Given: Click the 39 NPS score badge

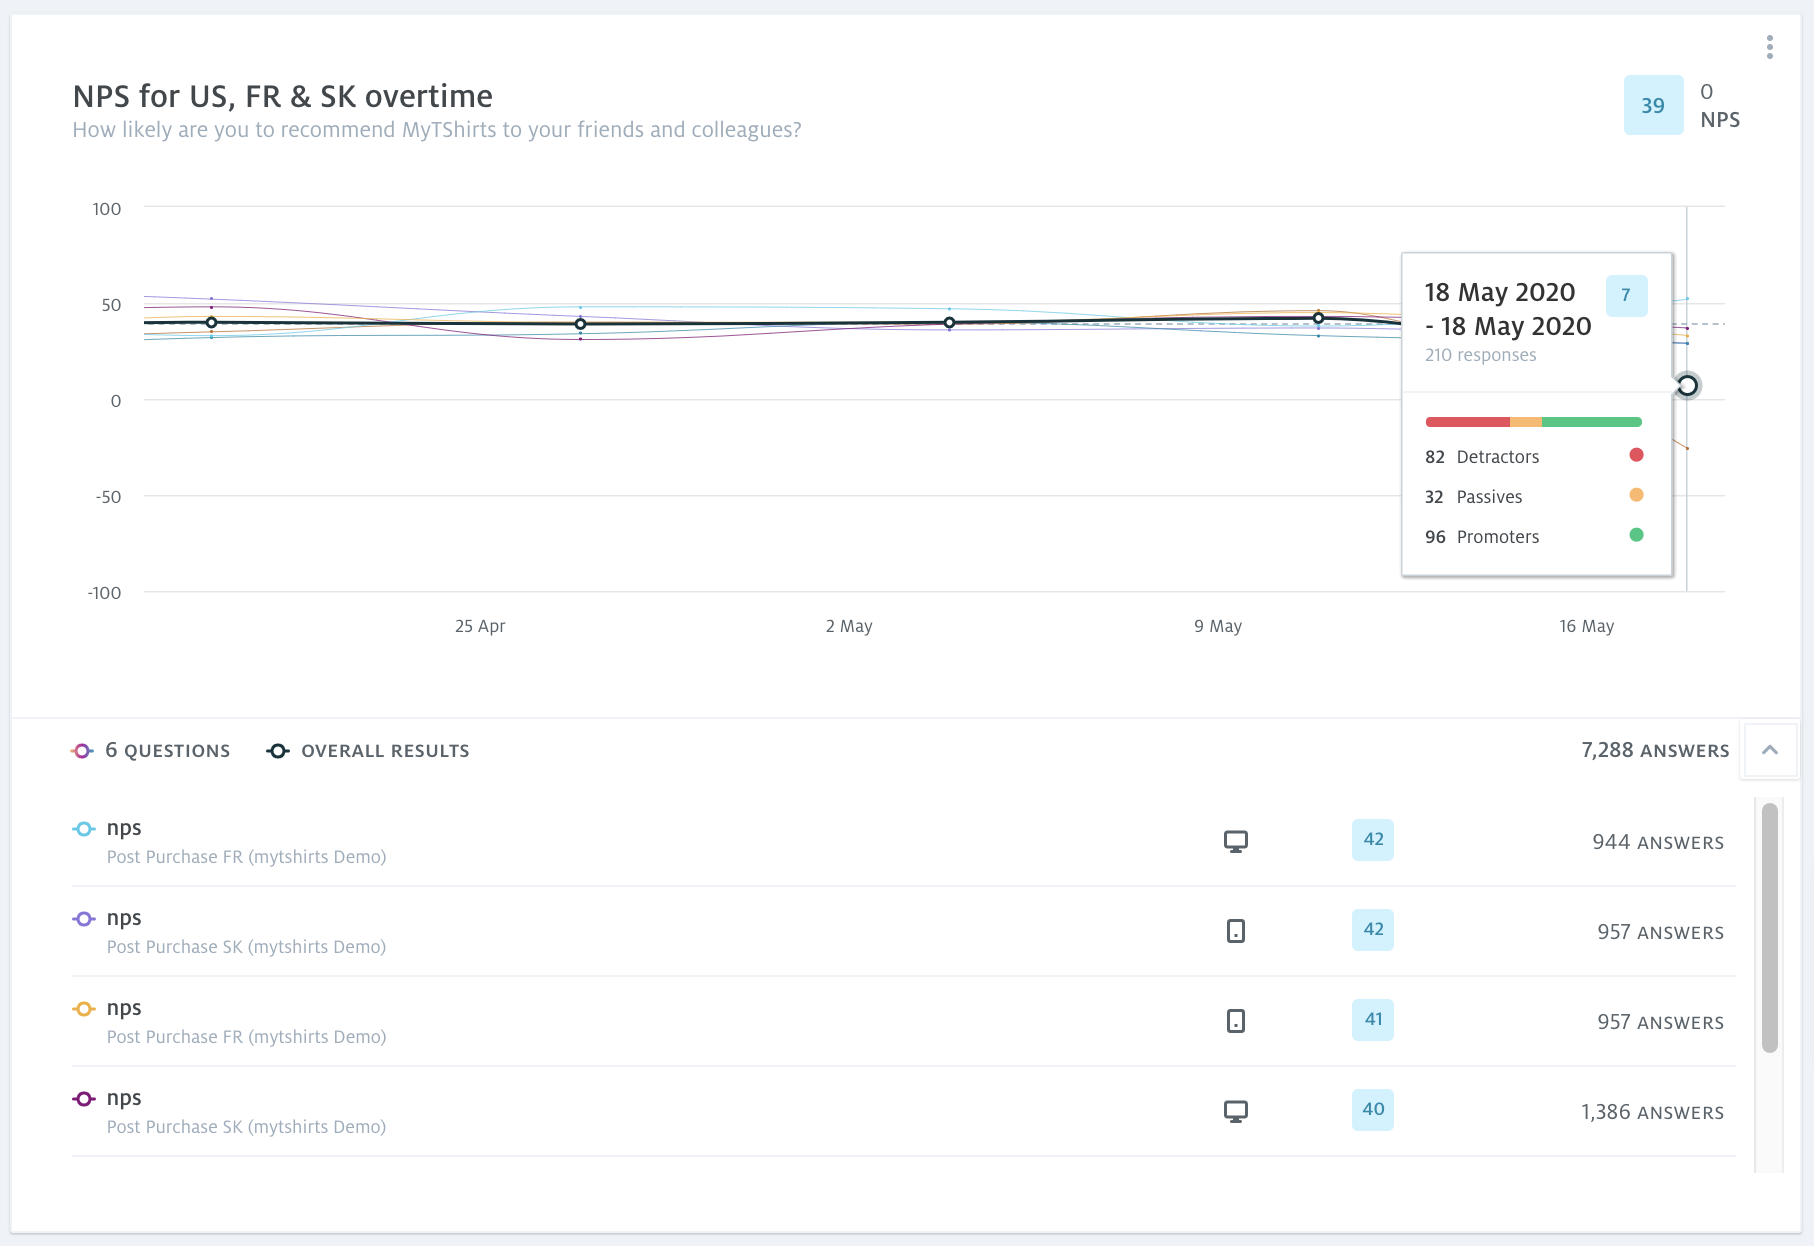Looking at the screenshot, I should click(1653, 105).
